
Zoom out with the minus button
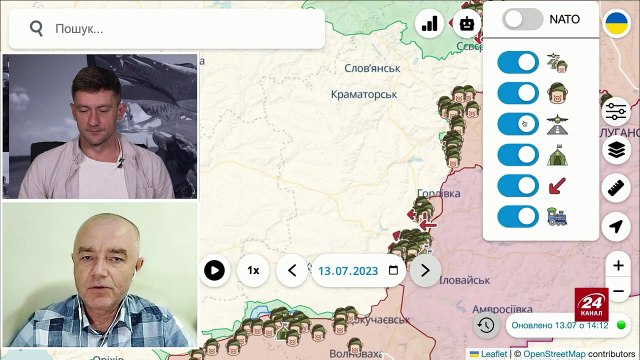tap(618, 291)
